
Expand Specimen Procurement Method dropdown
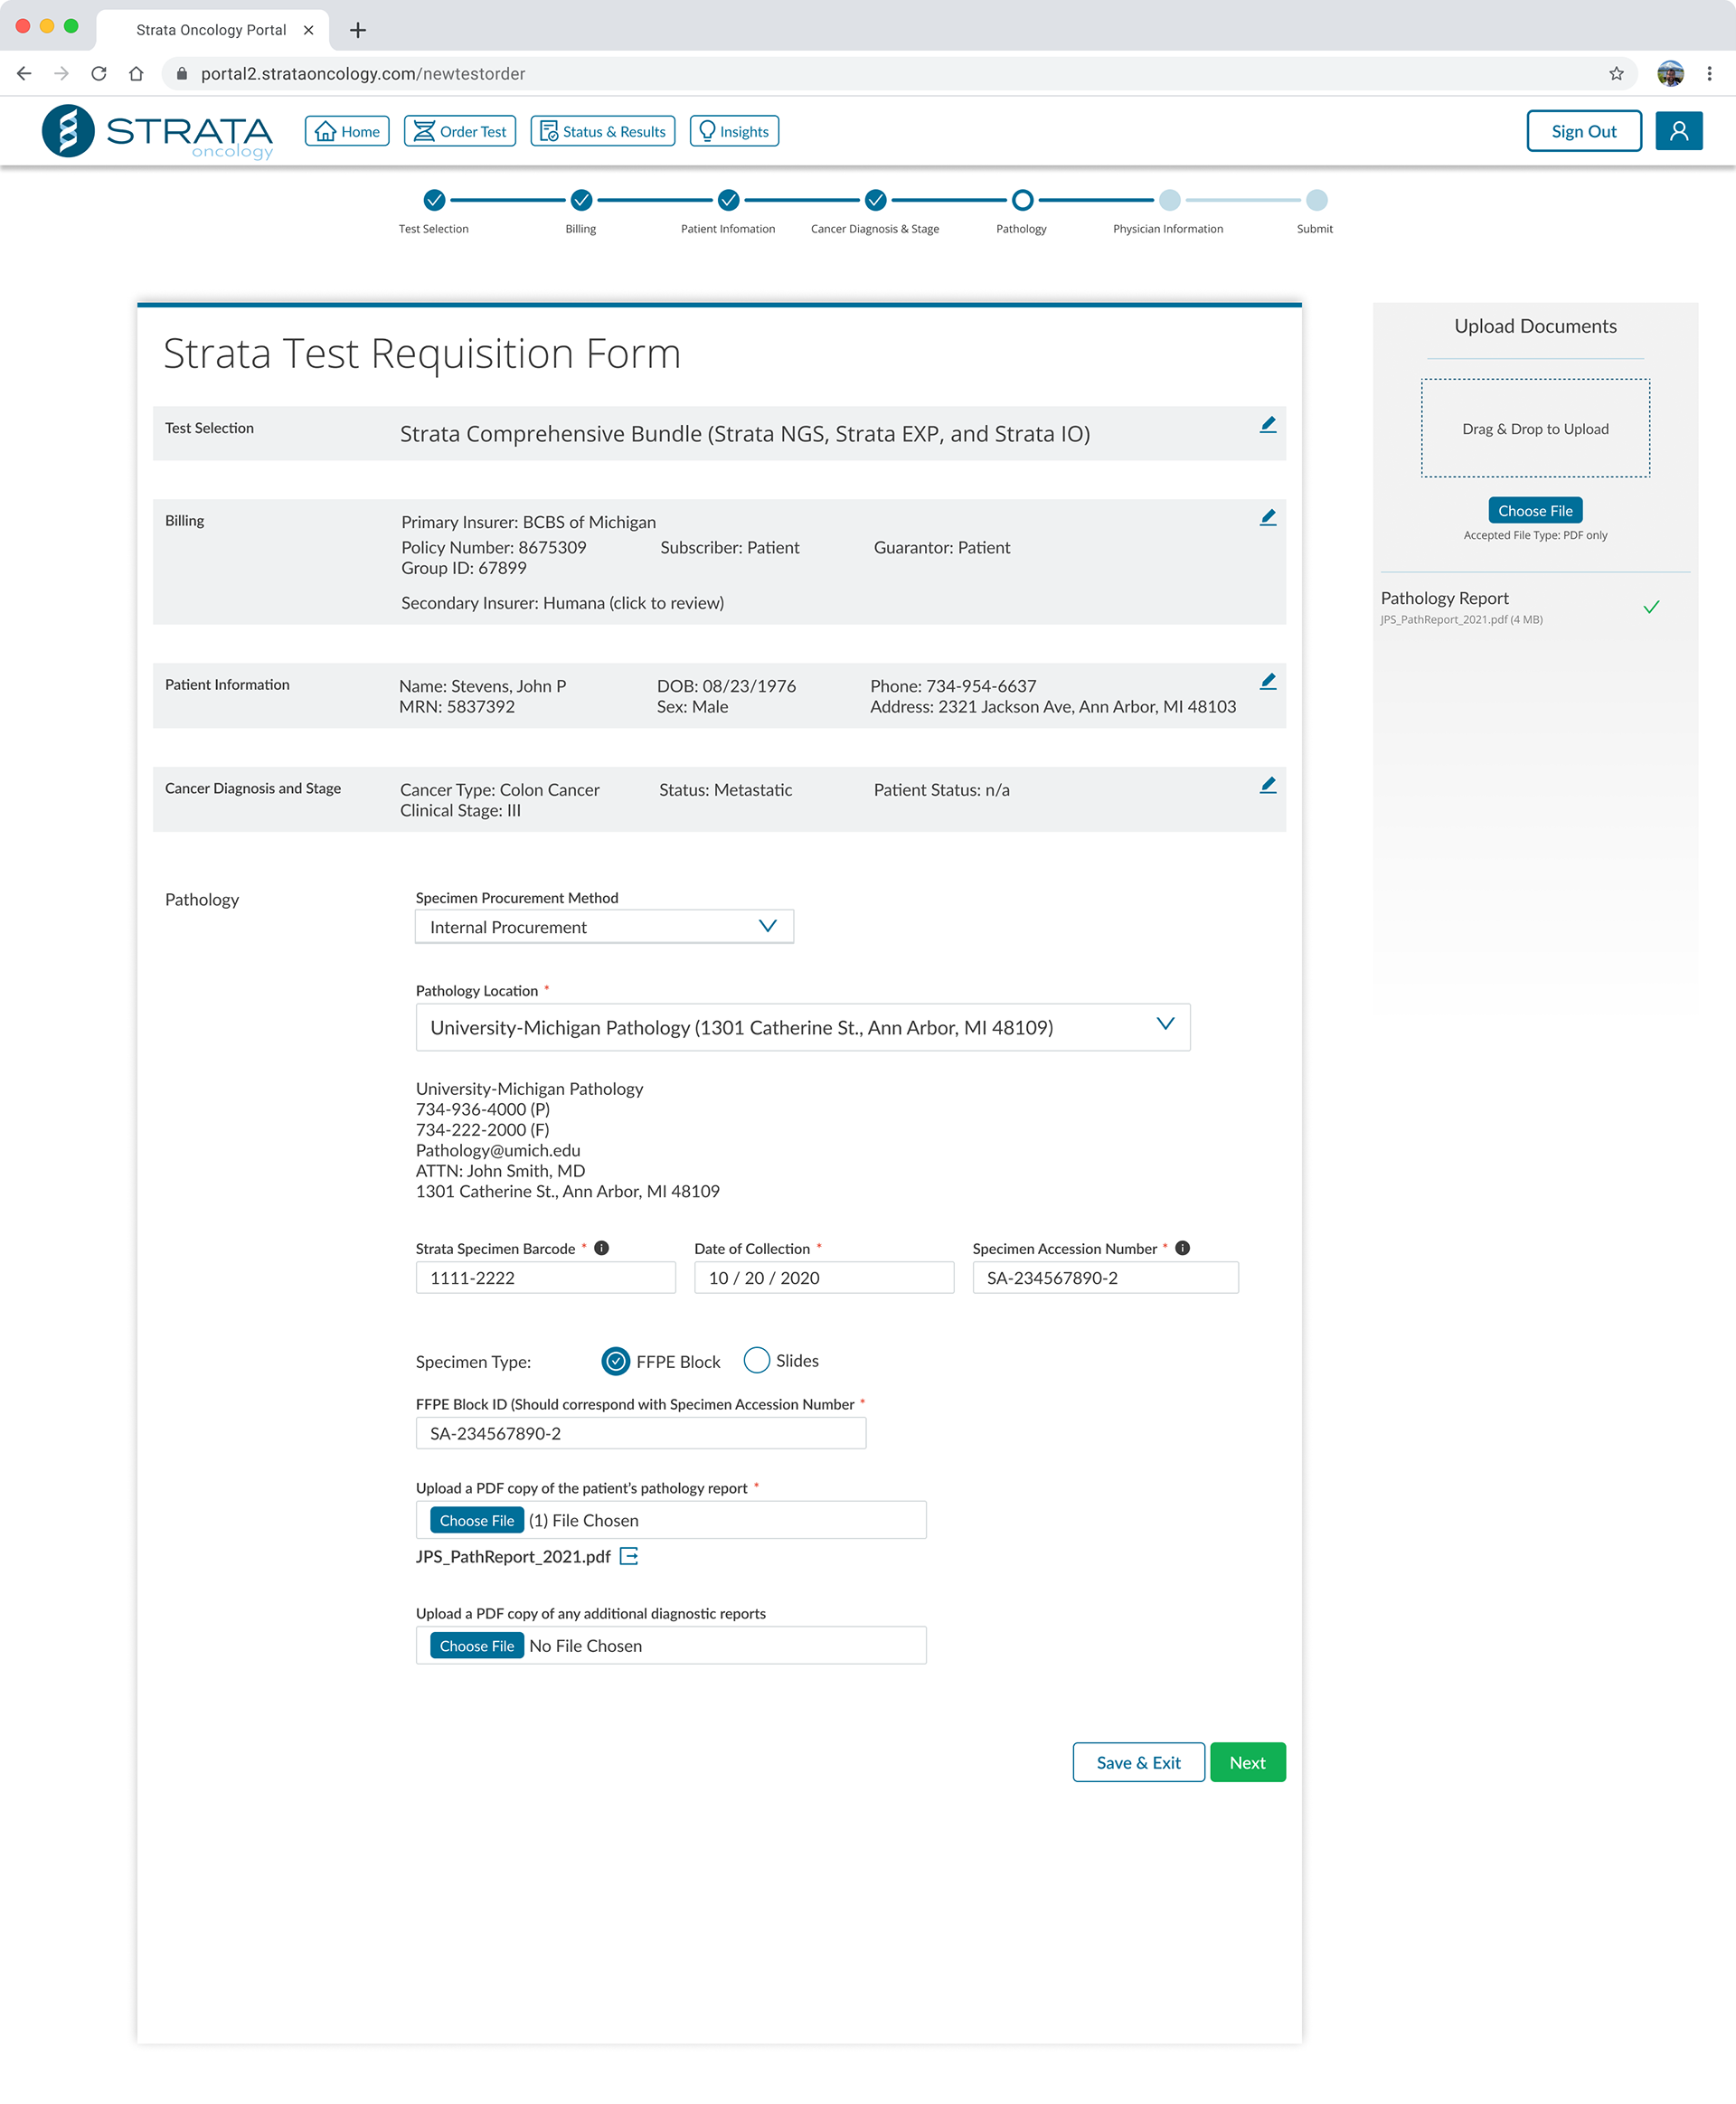(604, 927)
